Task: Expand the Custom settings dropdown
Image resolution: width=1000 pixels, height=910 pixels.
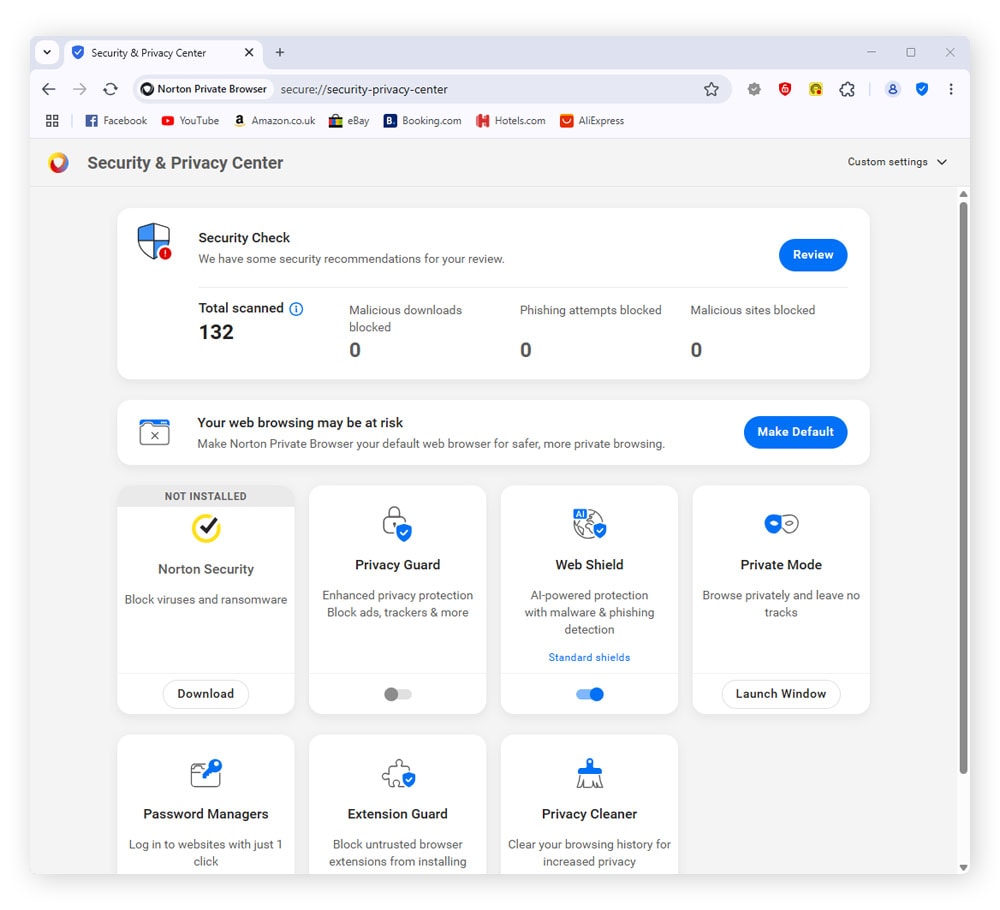Action: click(897, 162)
